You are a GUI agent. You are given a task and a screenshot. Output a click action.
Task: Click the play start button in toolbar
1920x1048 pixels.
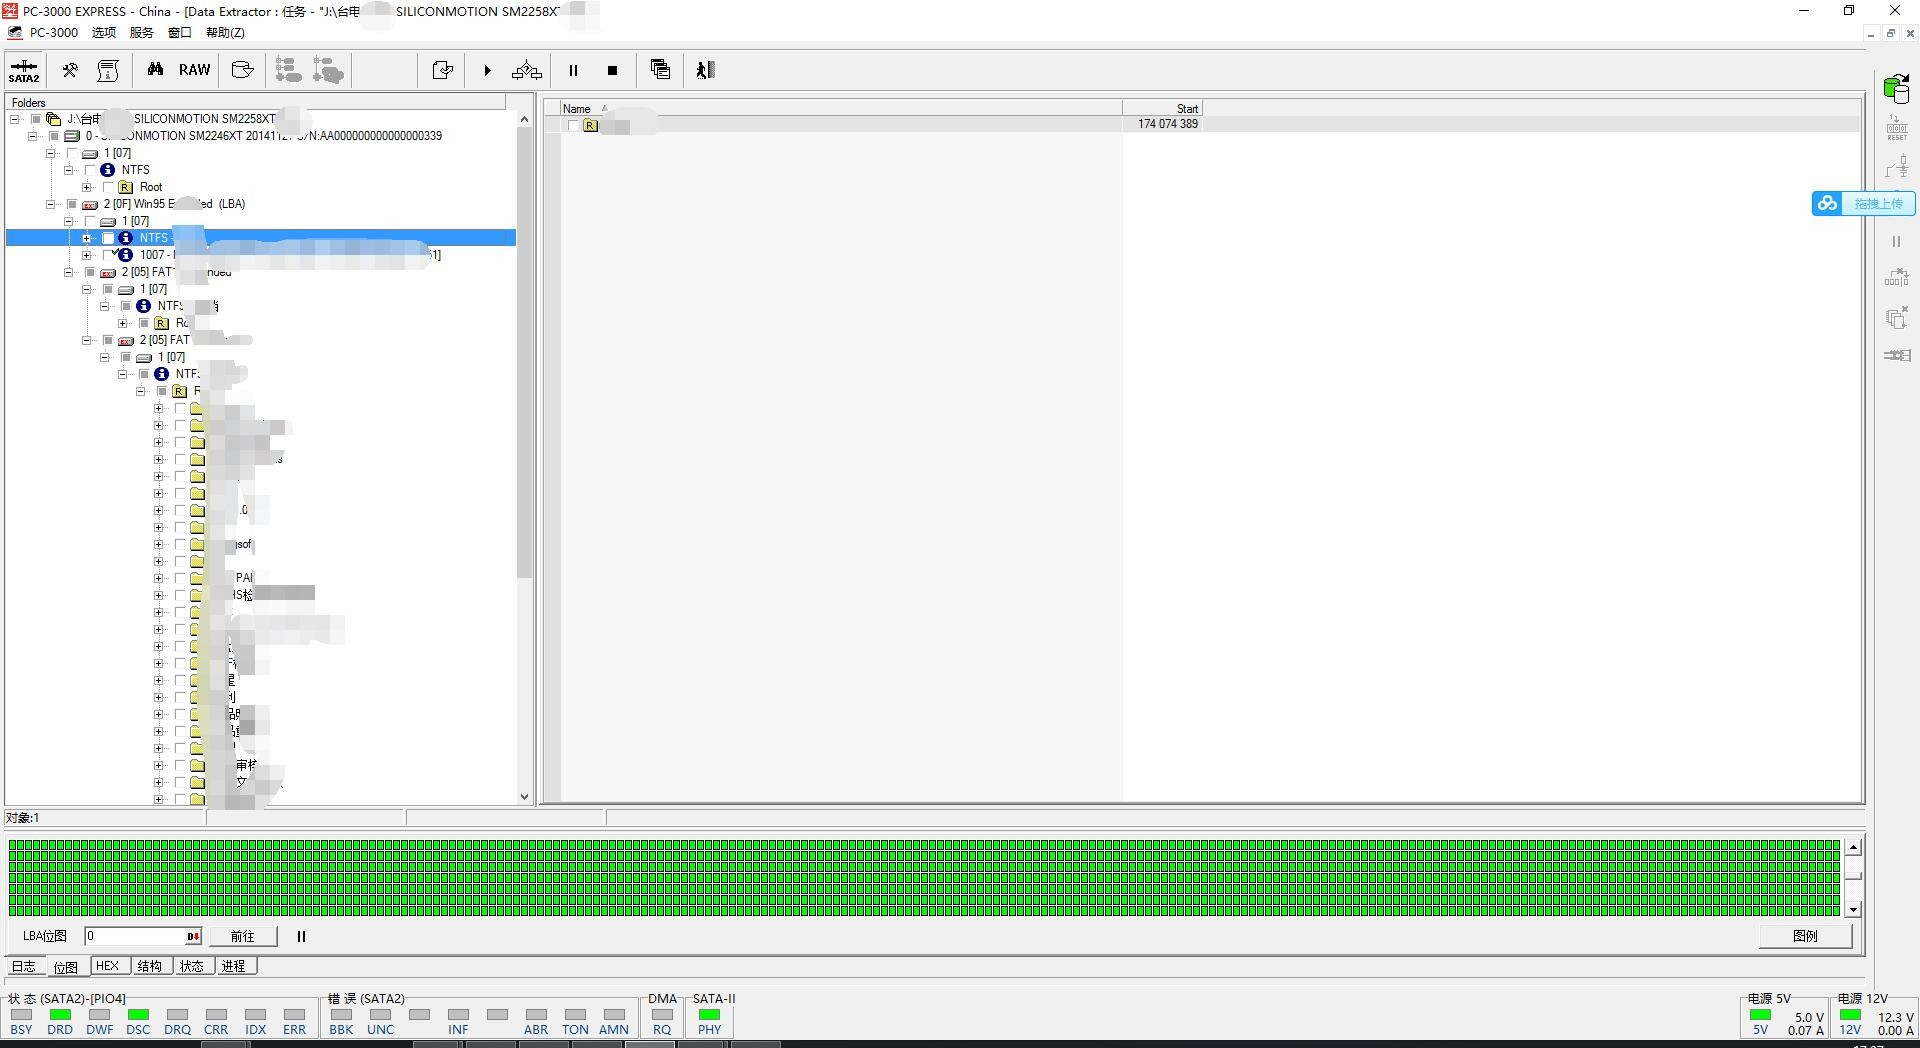pos(487,70)
